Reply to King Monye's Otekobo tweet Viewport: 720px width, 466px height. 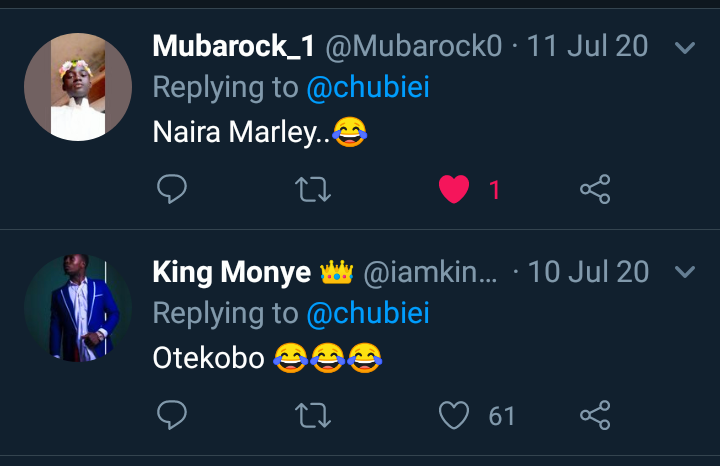pyautogui.click(x=172, y=415)
